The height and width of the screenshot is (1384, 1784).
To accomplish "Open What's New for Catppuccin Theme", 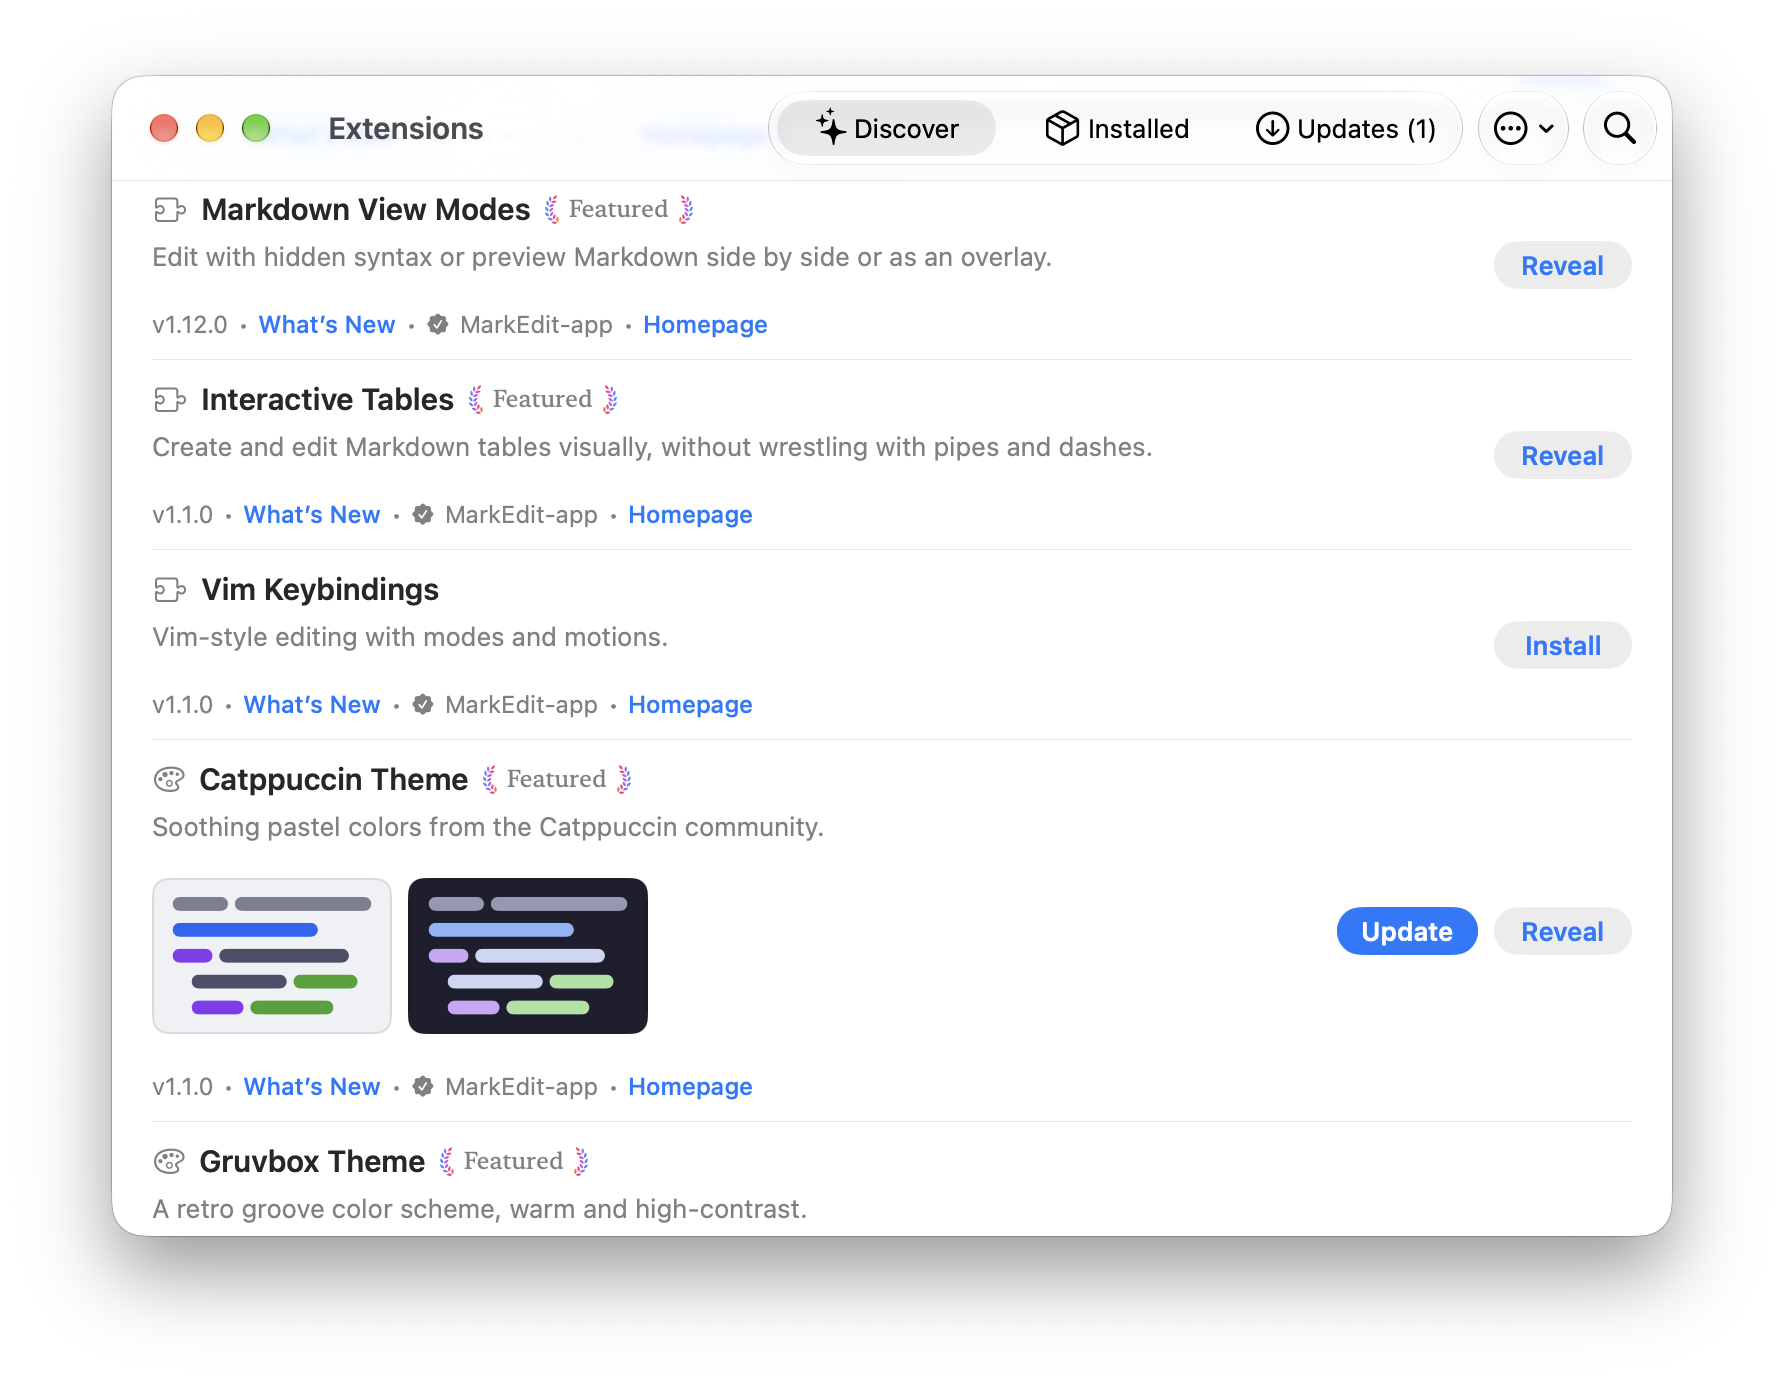I will [312, 1086].
